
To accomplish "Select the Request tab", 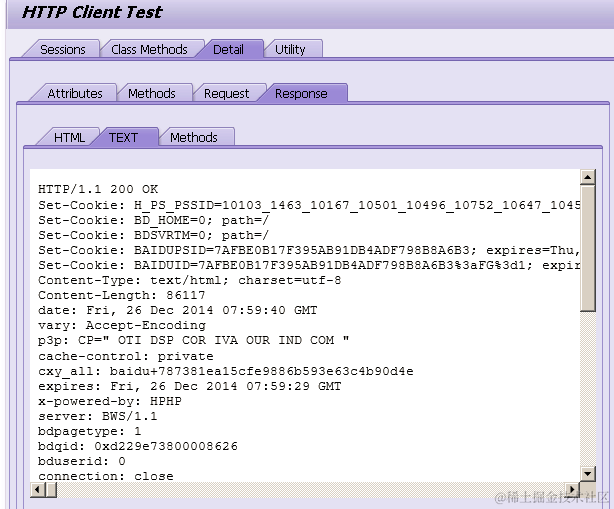I will pyautogui.click(x=226, y=93).
